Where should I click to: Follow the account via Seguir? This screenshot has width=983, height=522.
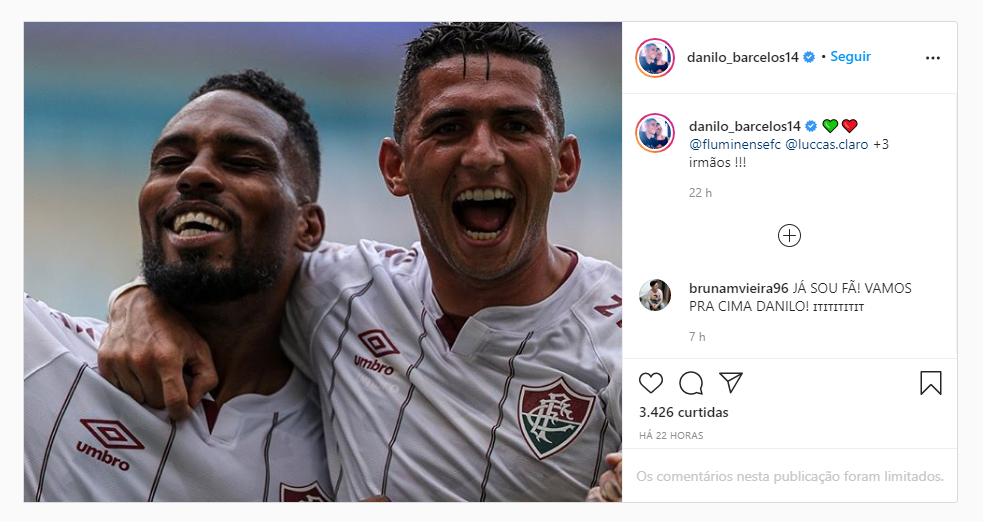pyautogui.click(x=851, y=56)
